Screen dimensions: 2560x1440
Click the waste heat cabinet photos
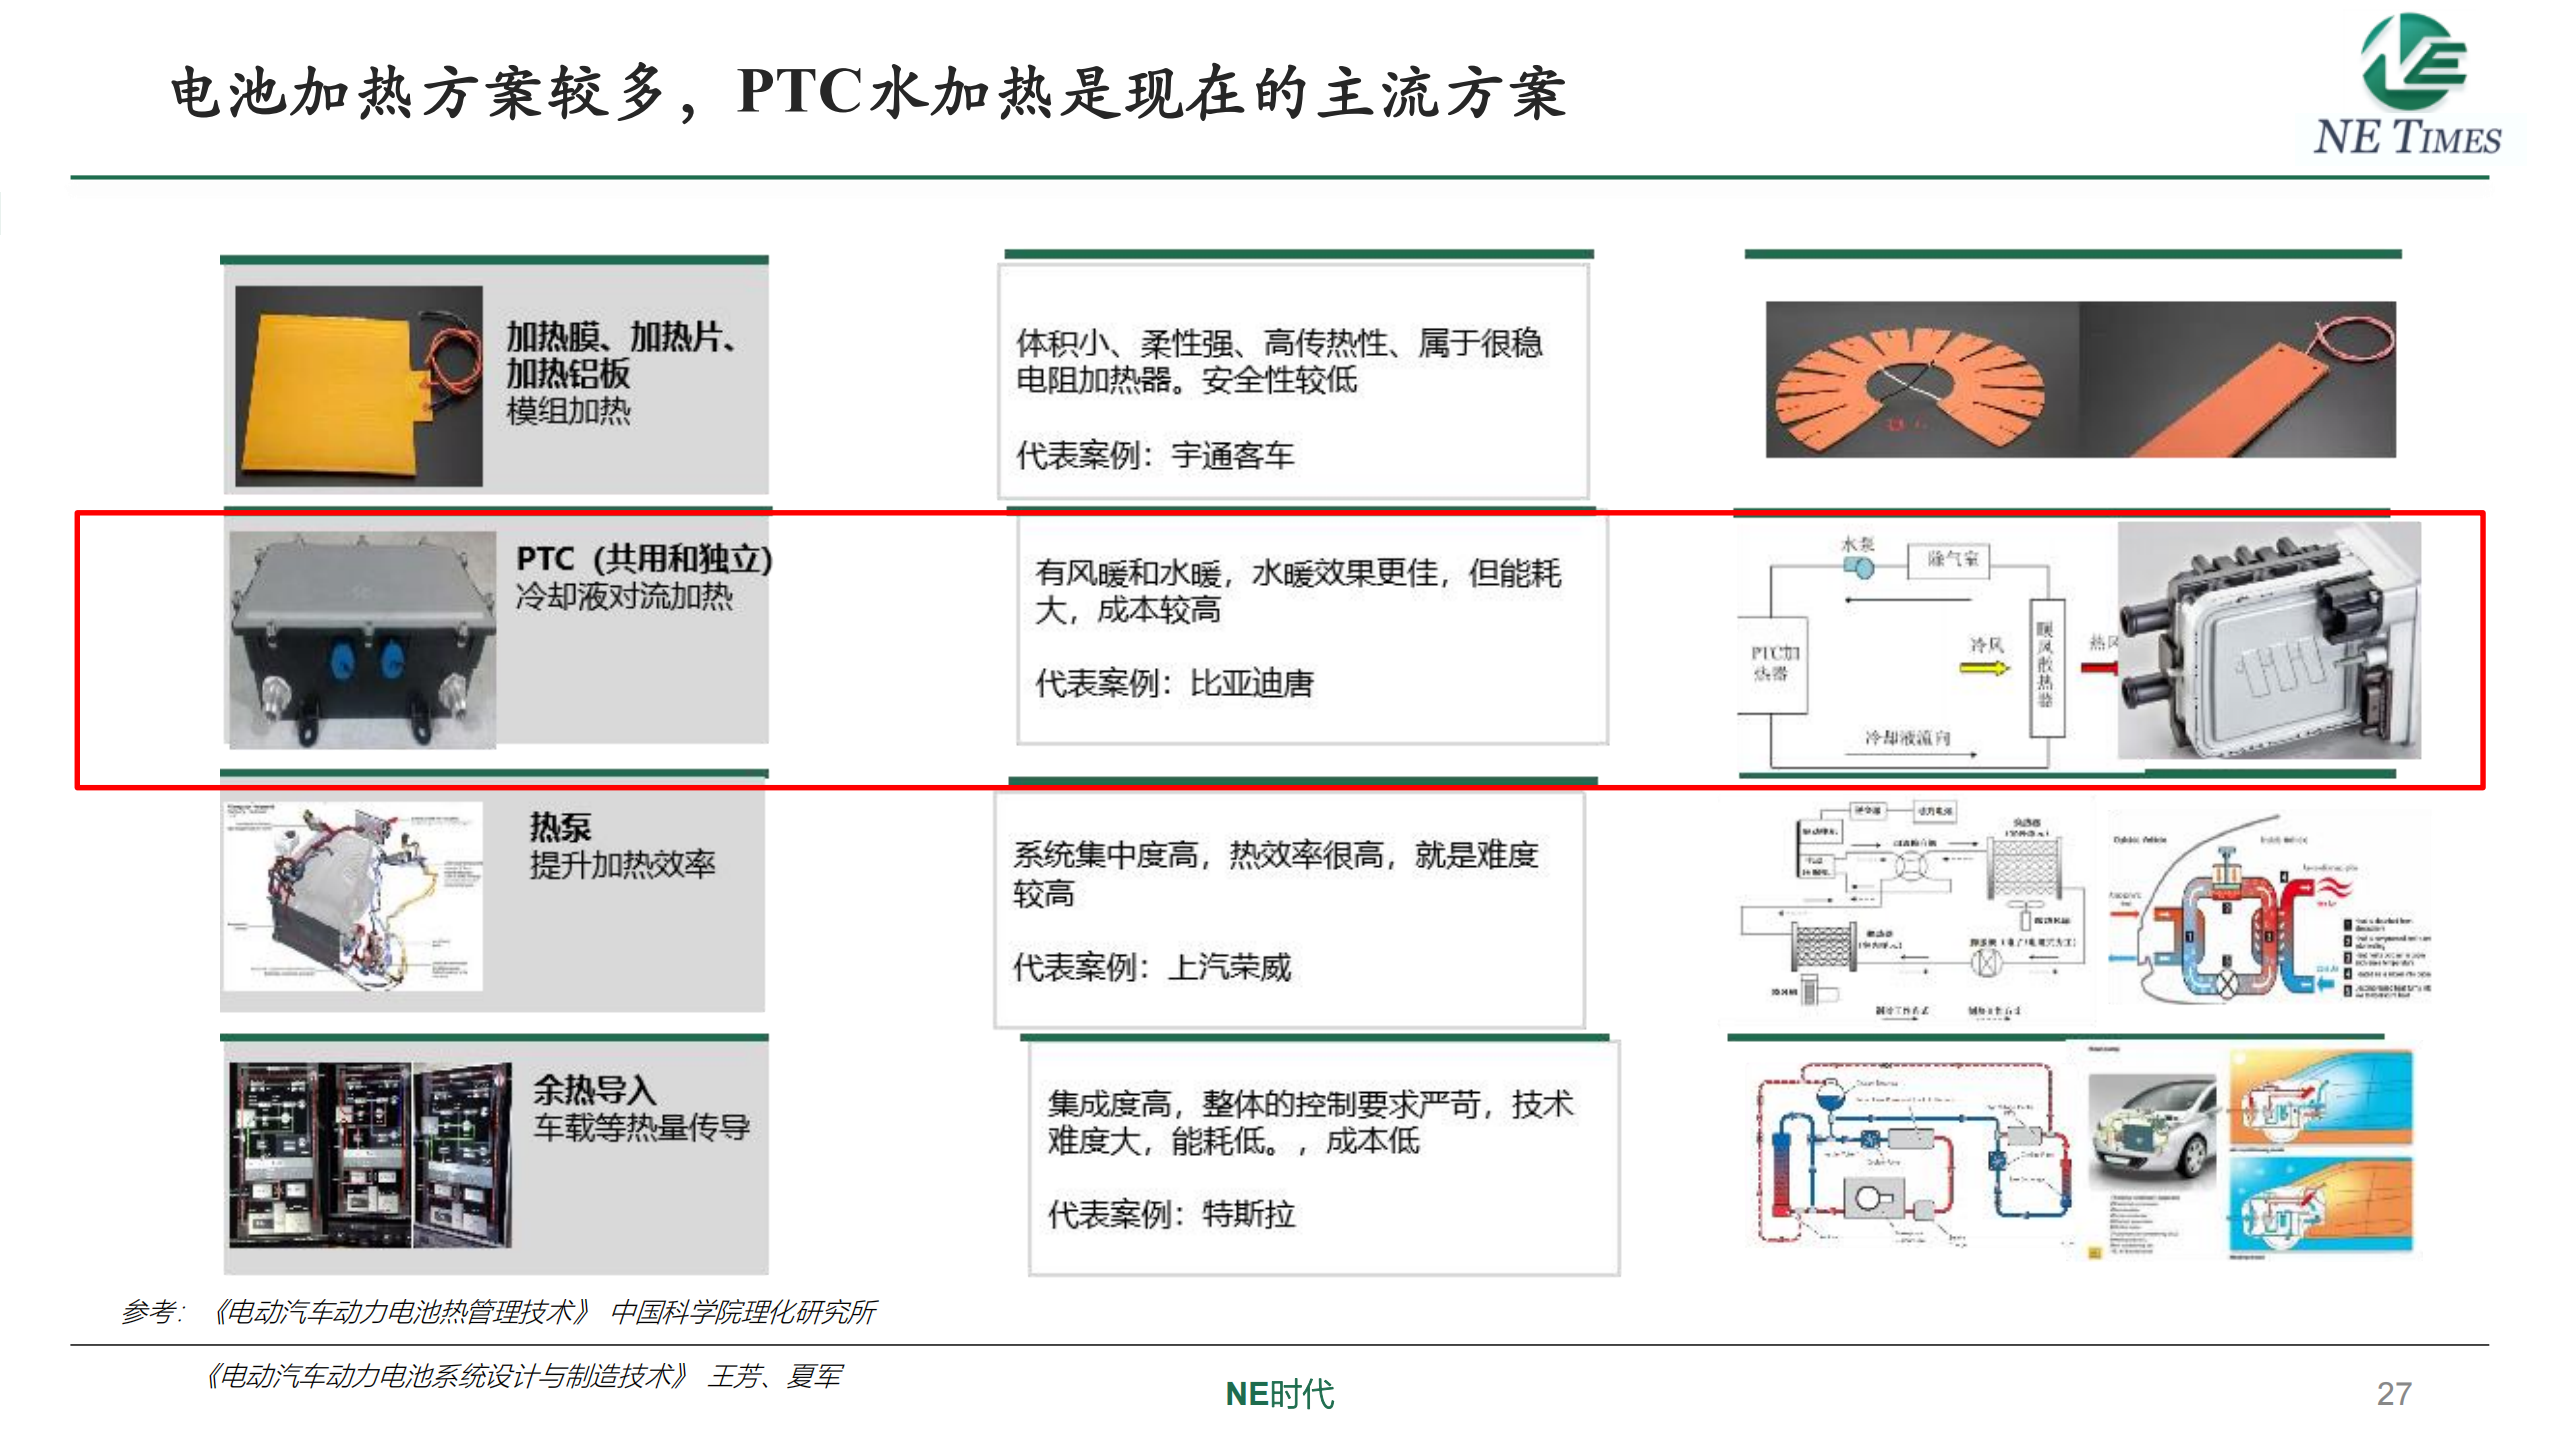click(x=370, y=1155)
